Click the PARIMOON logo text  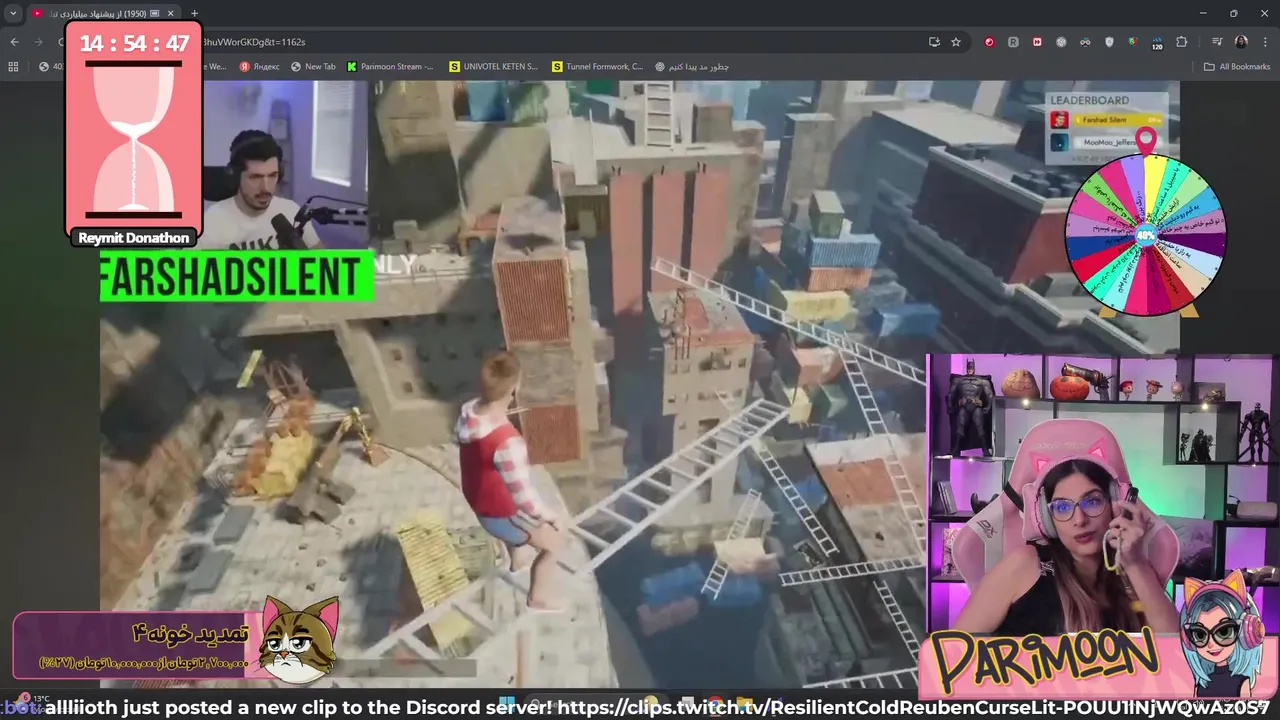point(1046,660)
